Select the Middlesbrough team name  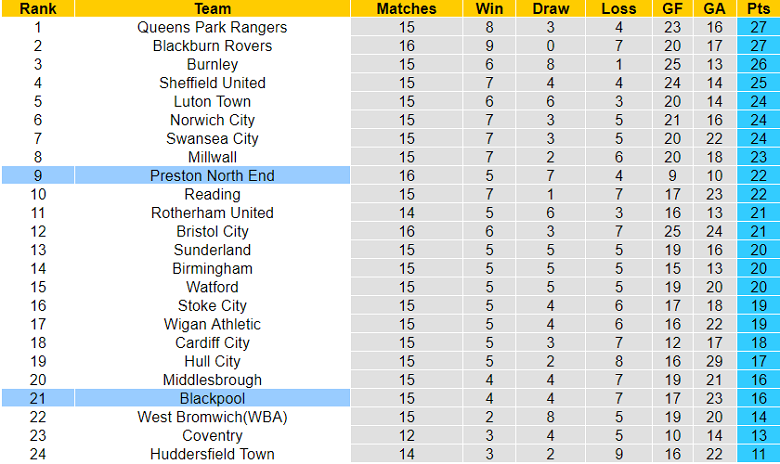212,380
